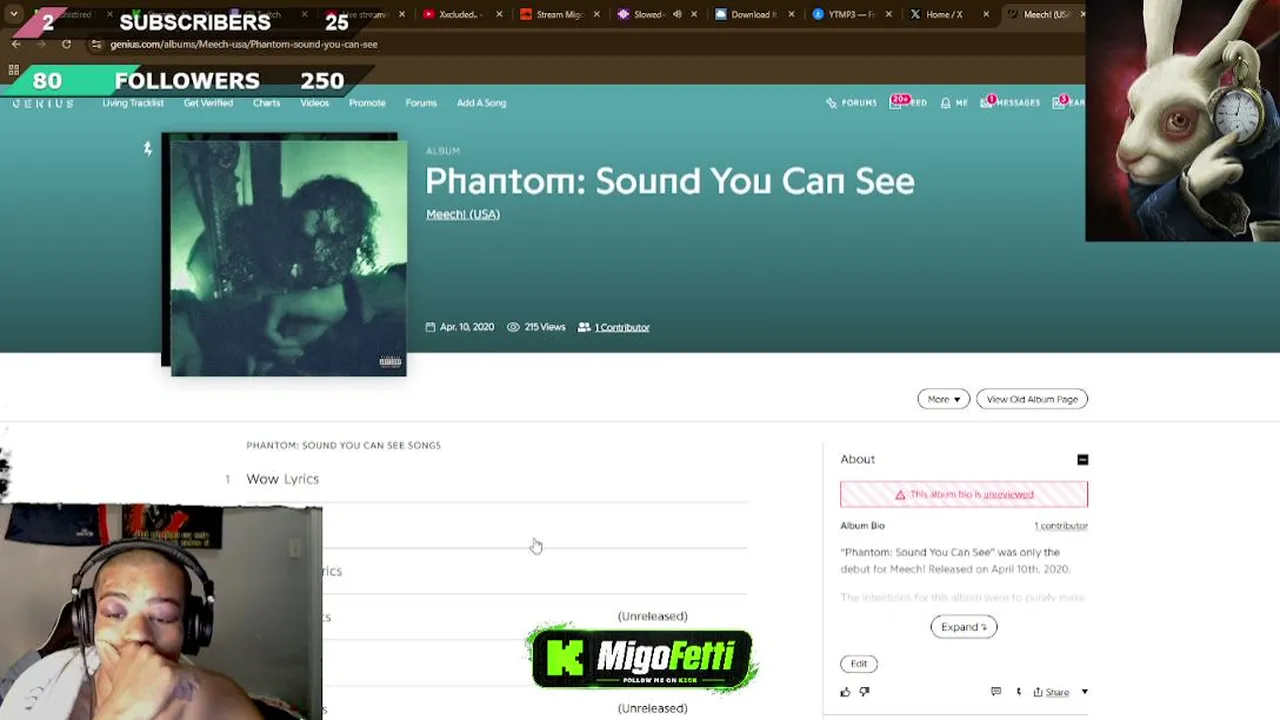The image size is (1280, 720).
Task: Click the 215 Views count
Action: [536, 327]
